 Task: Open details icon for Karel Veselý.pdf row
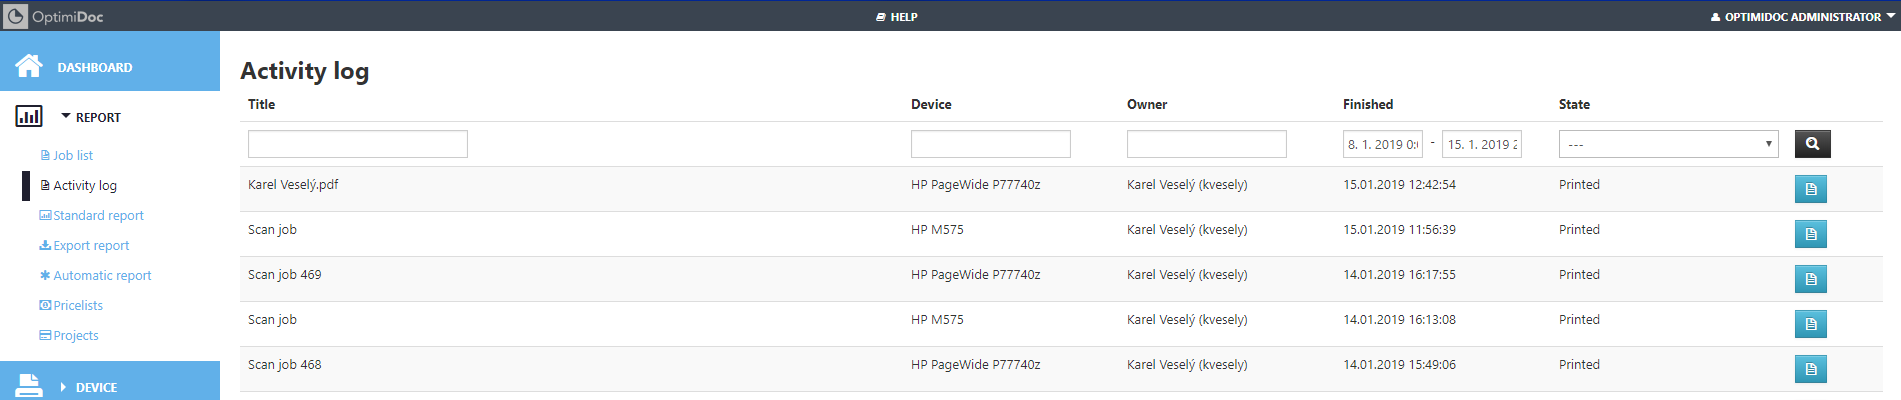(1810, 189)
